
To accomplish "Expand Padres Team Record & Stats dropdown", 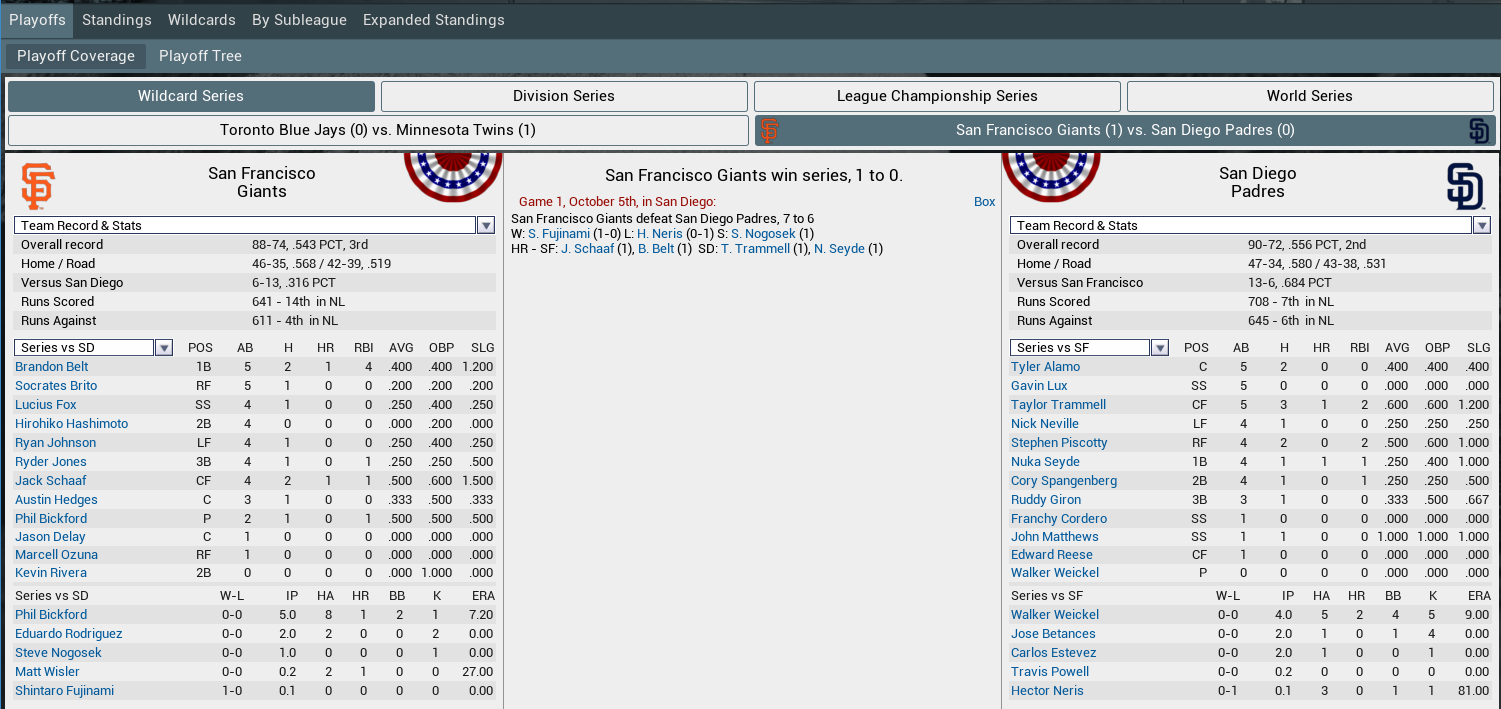I will pos(1481,226).
